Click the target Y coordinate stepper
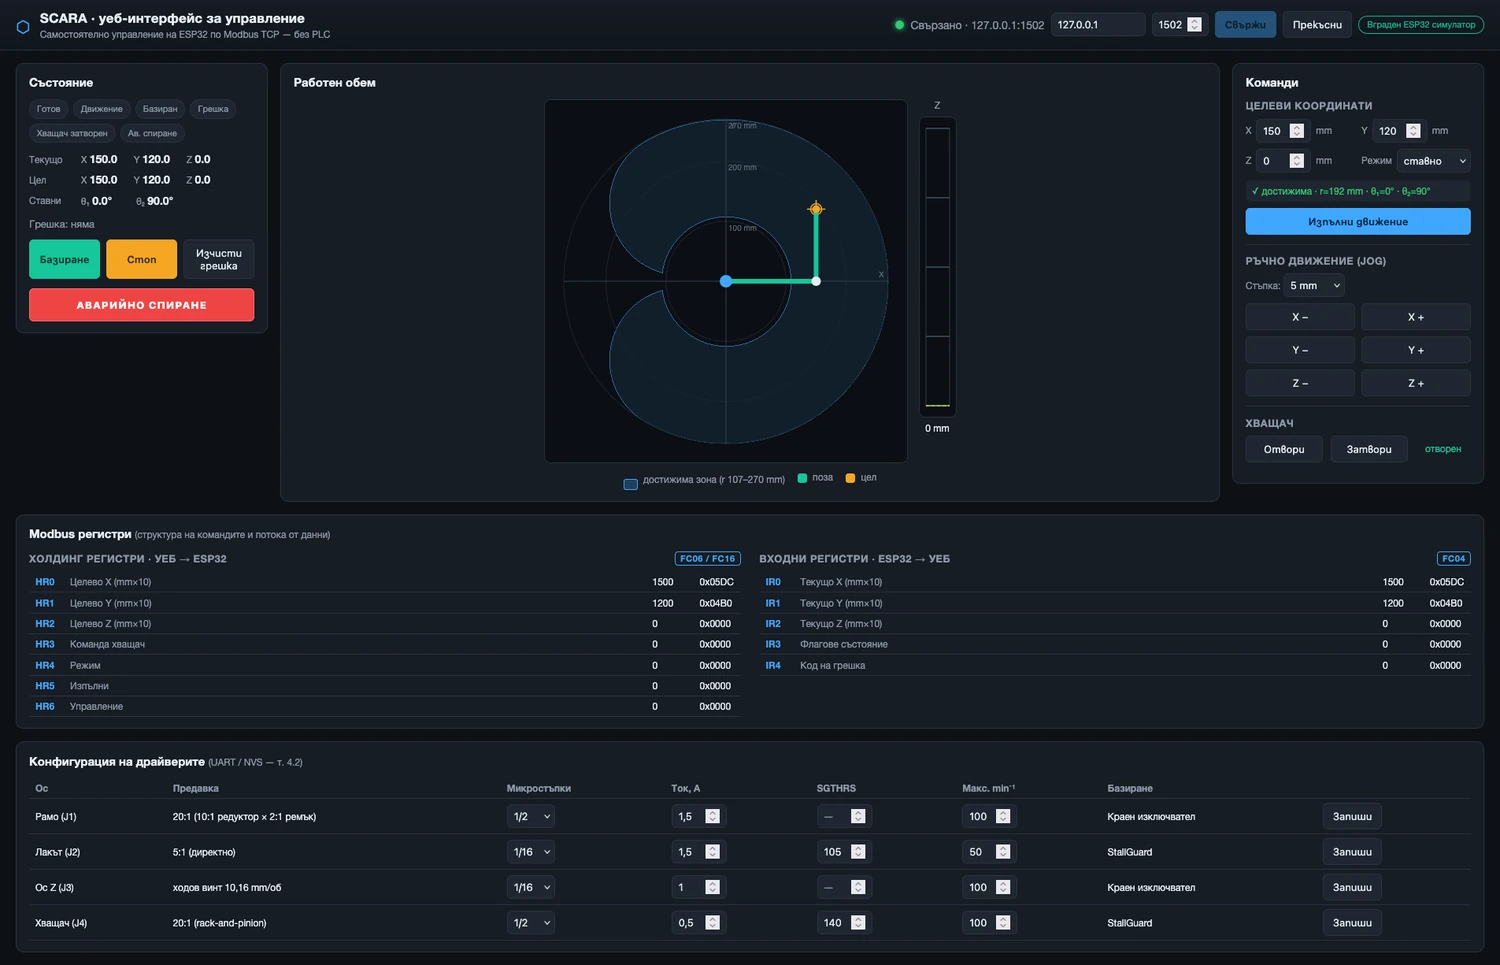This screenshot has height=965, width=1500. tap(1413, 131)
